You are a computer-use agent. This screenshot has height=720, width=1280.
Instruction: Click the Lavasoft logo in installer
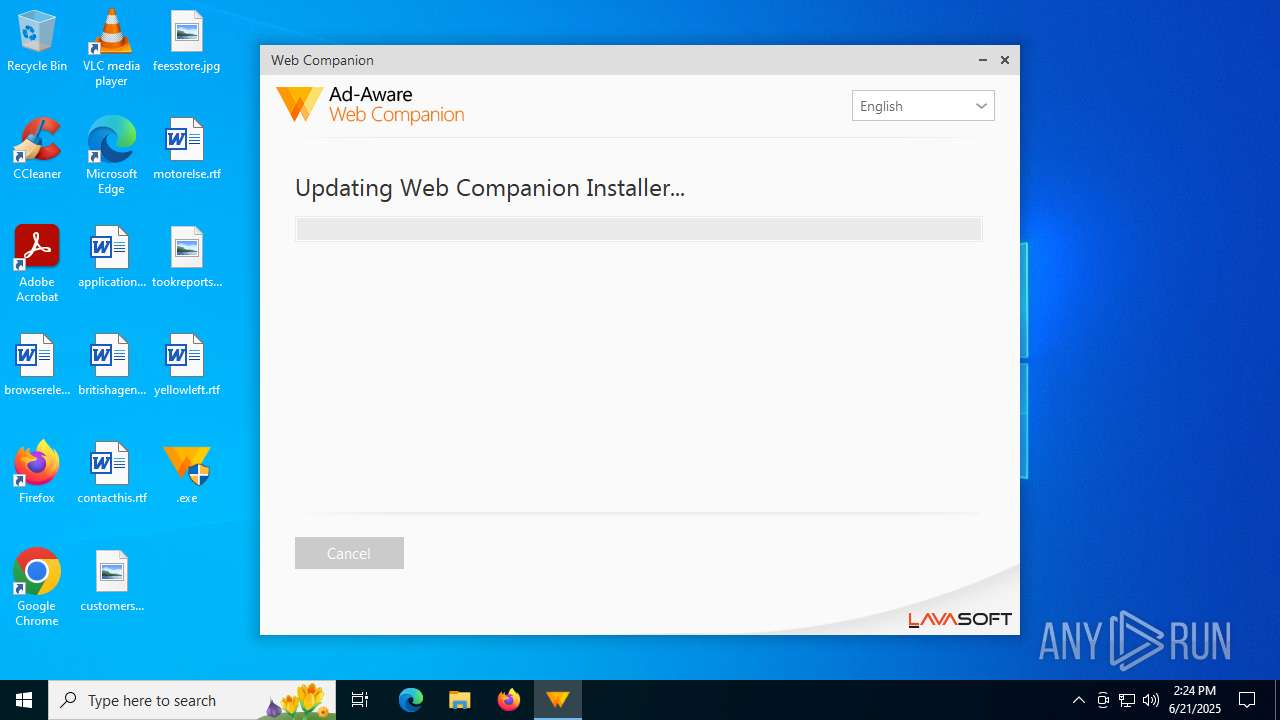(x=959, y=619)
